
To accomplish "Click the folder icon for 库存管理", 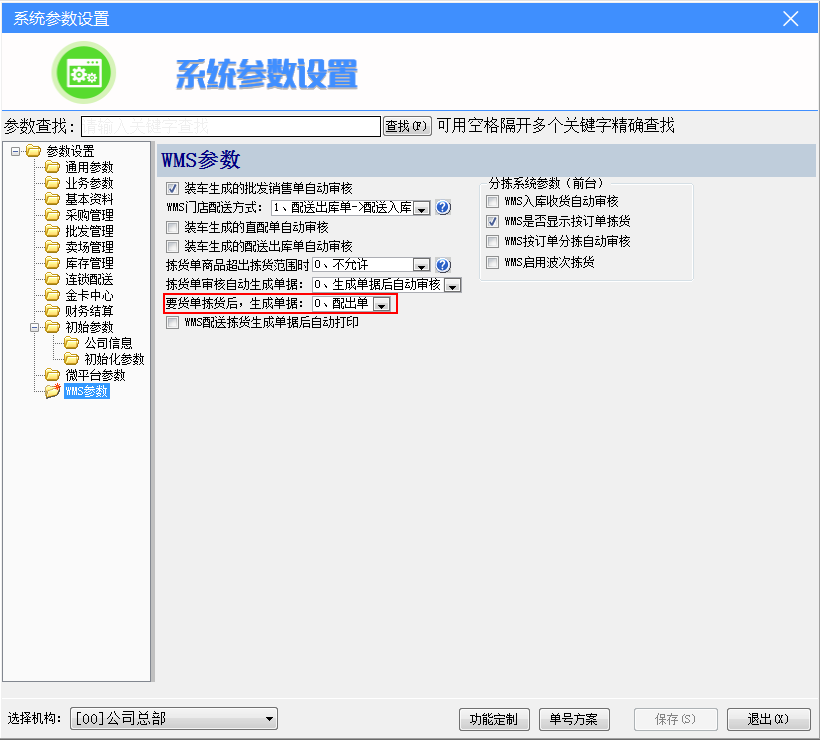I will (x=53, y=263).
